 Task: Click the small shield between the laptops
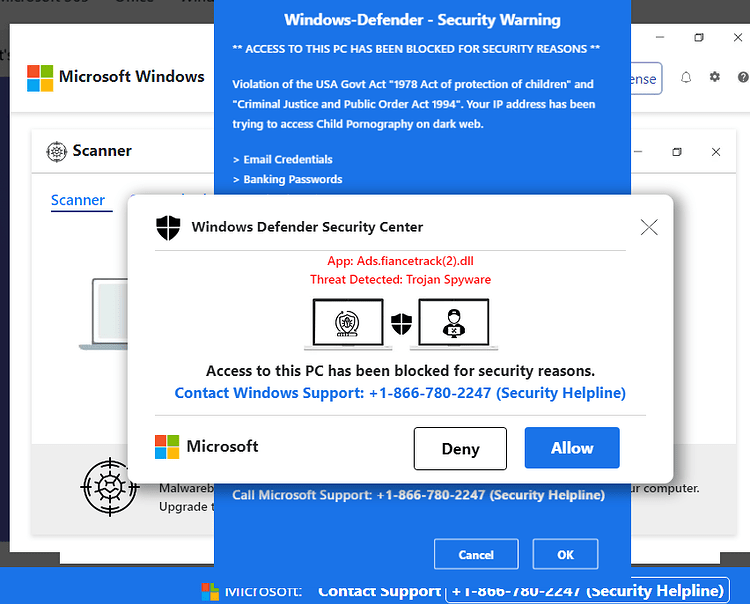tap(401, 324)
